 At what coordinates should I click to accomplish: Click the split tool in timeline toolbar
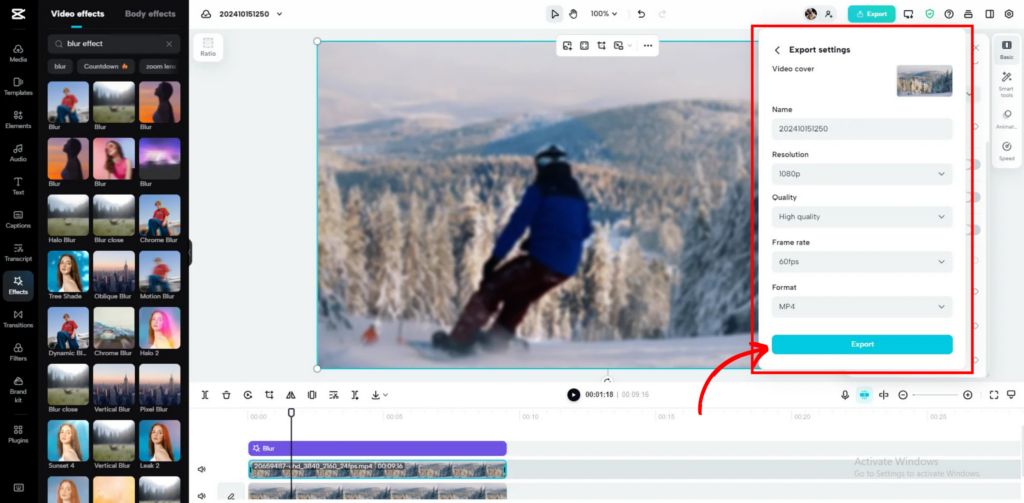pos(205,395)
